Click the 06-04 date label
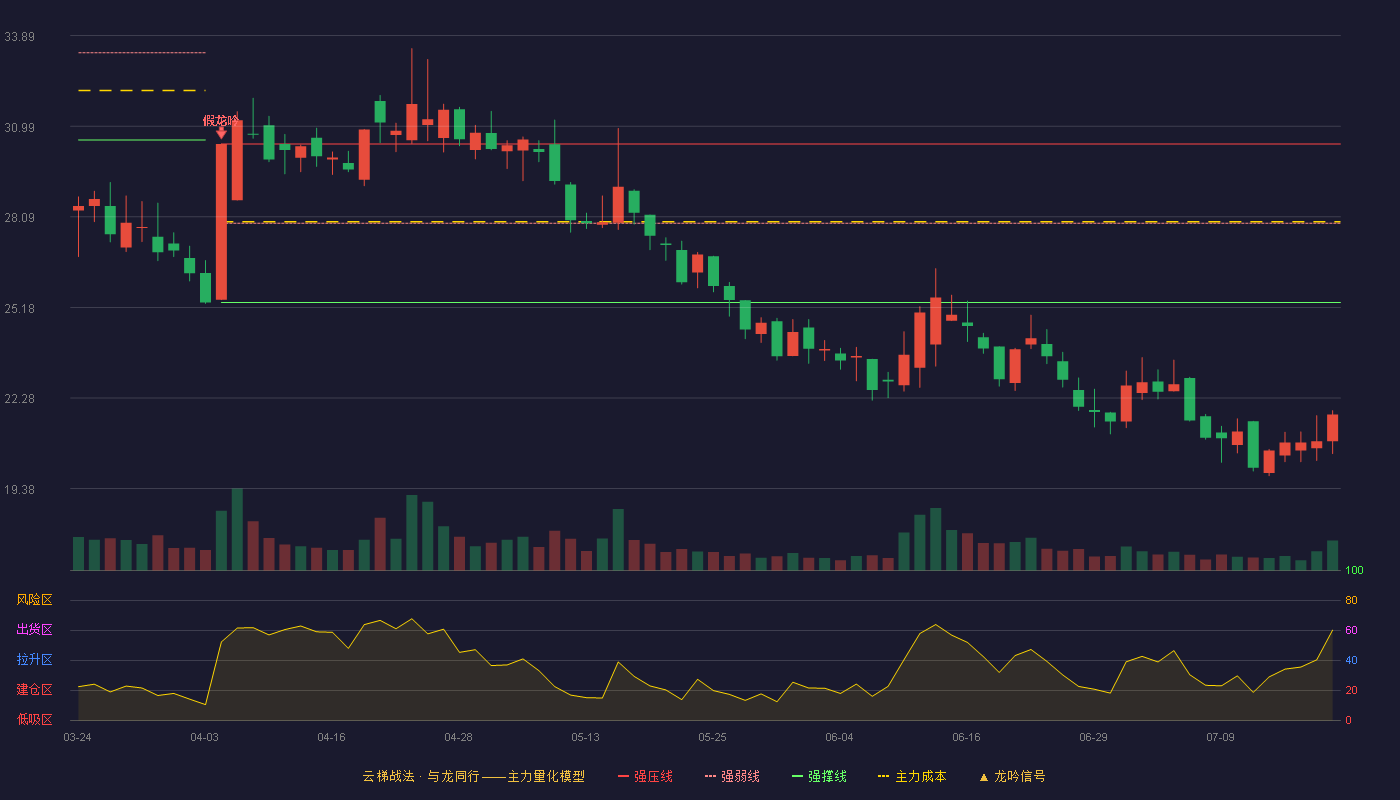The image size is (1400, 800). click(x=839, y=737)
